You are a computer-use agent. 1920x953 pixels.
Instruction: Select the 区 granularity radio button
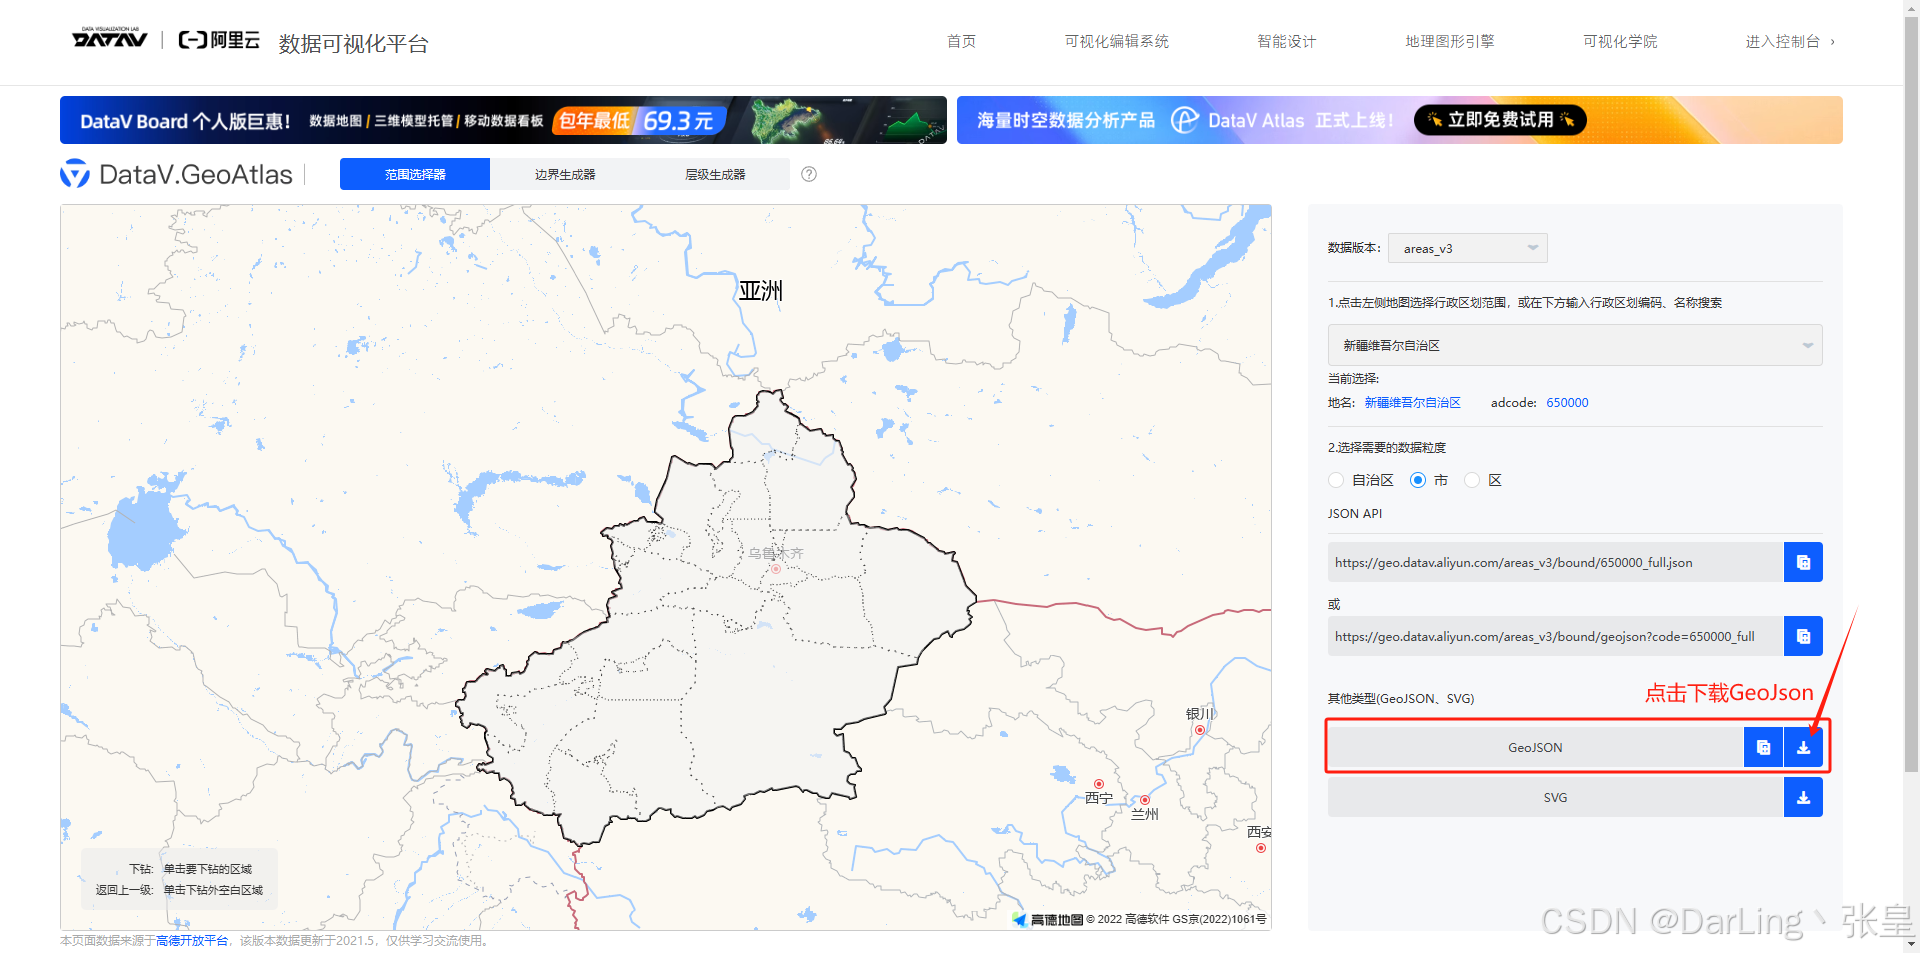pos(1471,480)
